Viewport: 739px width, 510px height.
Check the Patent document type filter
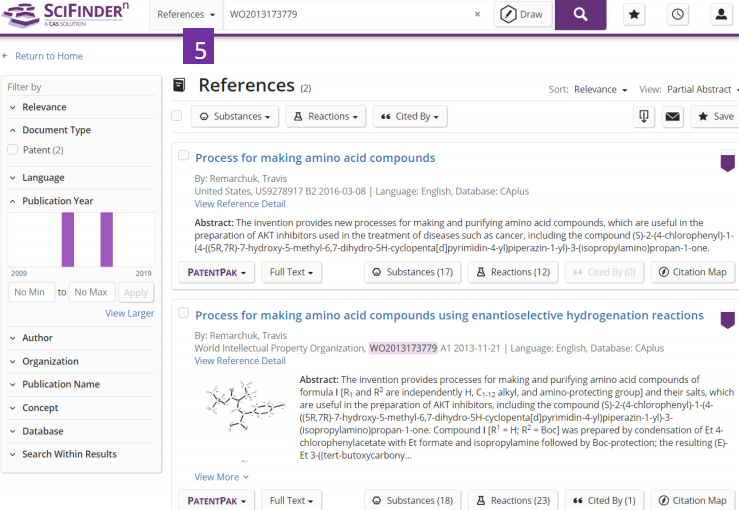click(x=13, y=150)
